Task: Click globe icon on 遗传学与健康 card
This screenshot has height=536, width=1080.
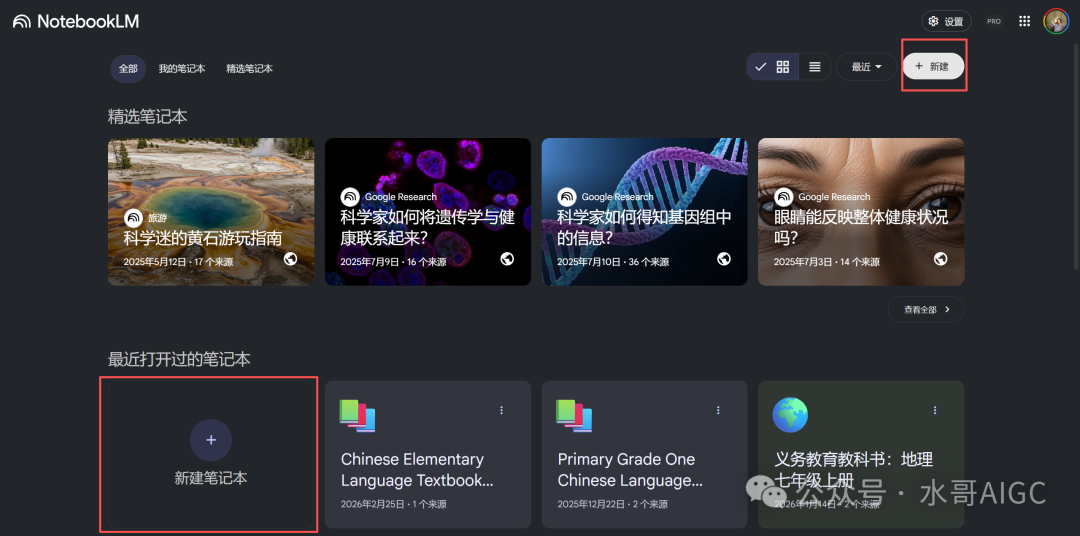Action: point(508,259)
